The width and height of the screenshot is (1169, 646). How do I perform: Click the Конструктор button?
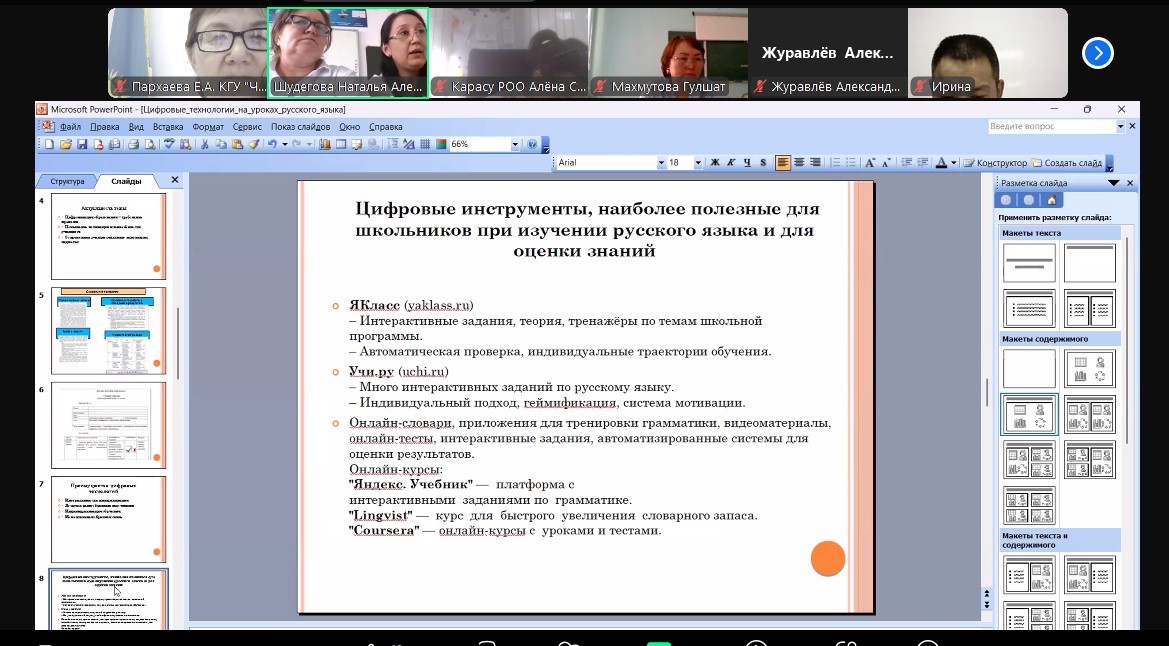[x=995, y=163]
